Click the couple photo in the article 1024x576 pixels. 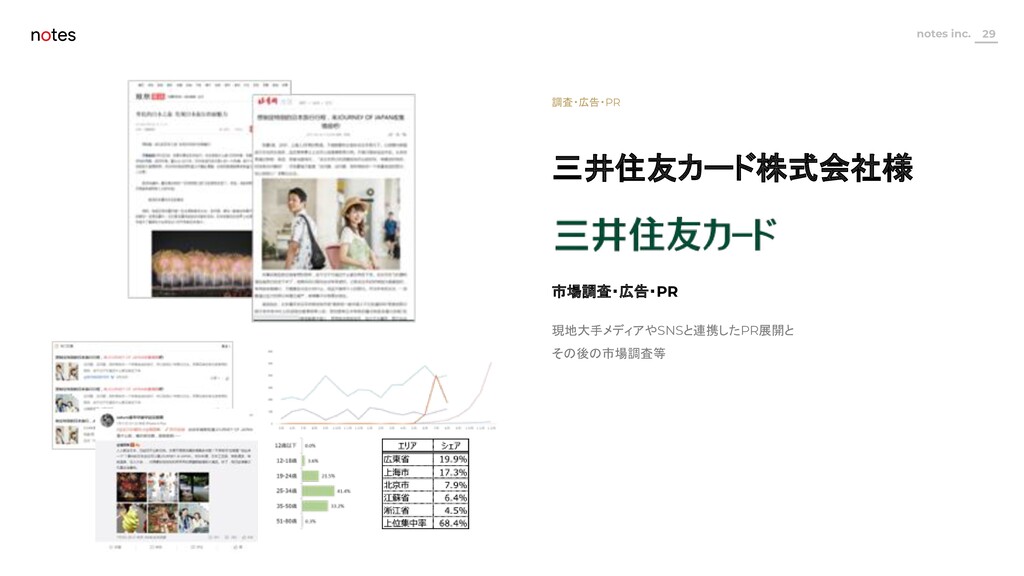pos(331,224)
